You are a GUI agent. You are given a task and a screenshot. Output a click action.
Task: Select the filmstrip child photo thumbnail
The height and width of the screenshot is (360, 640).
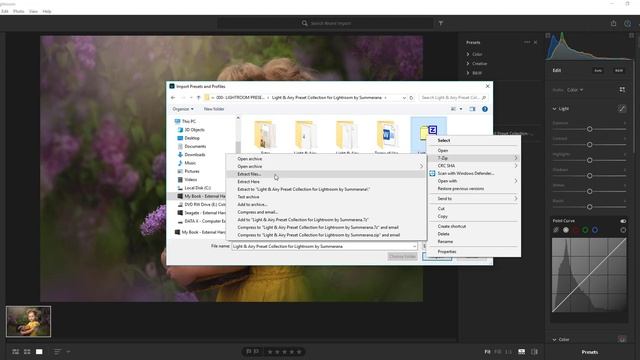click(29, 322)
